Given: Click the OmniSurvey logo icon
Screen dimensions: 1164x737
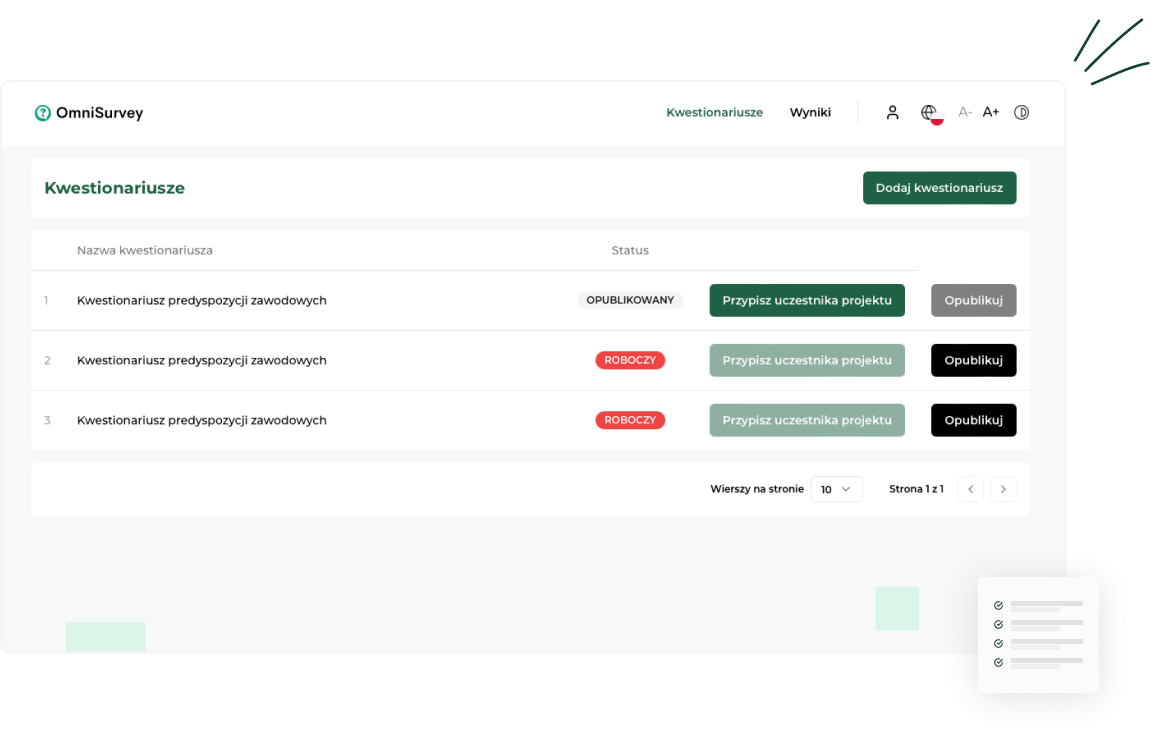Looking at the screenshot, I should pyautogui.click(x=42, y=113).
